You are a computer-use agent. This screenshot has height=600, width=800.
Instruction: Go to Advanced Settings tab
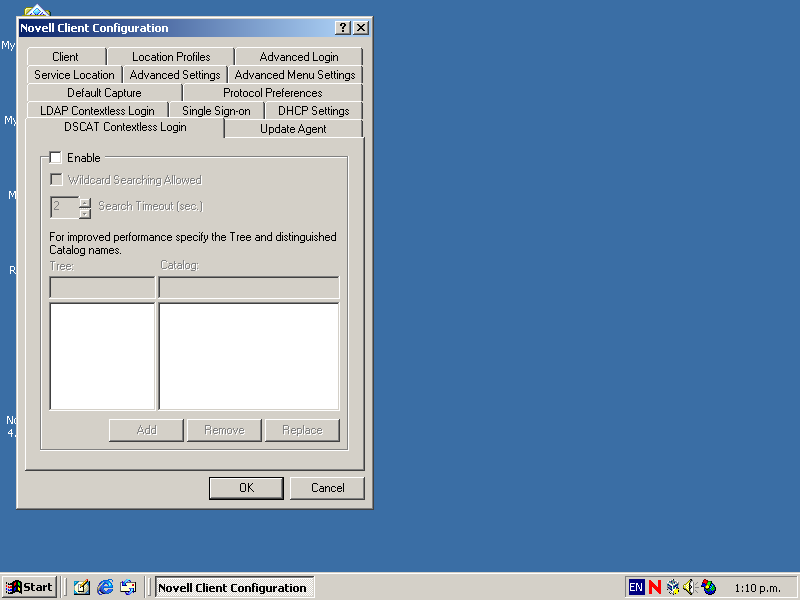click(x=175, y=74)
